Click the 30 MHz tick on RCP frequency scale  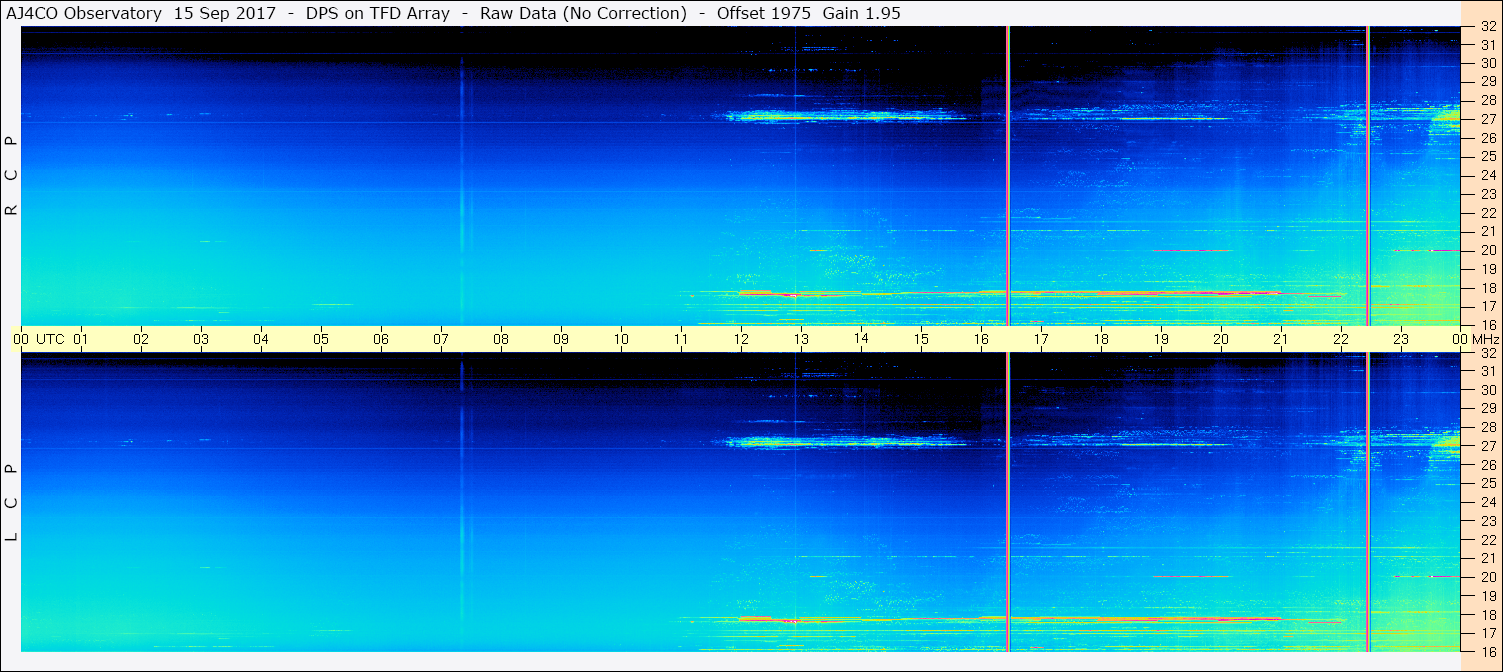click(1487, 63)
